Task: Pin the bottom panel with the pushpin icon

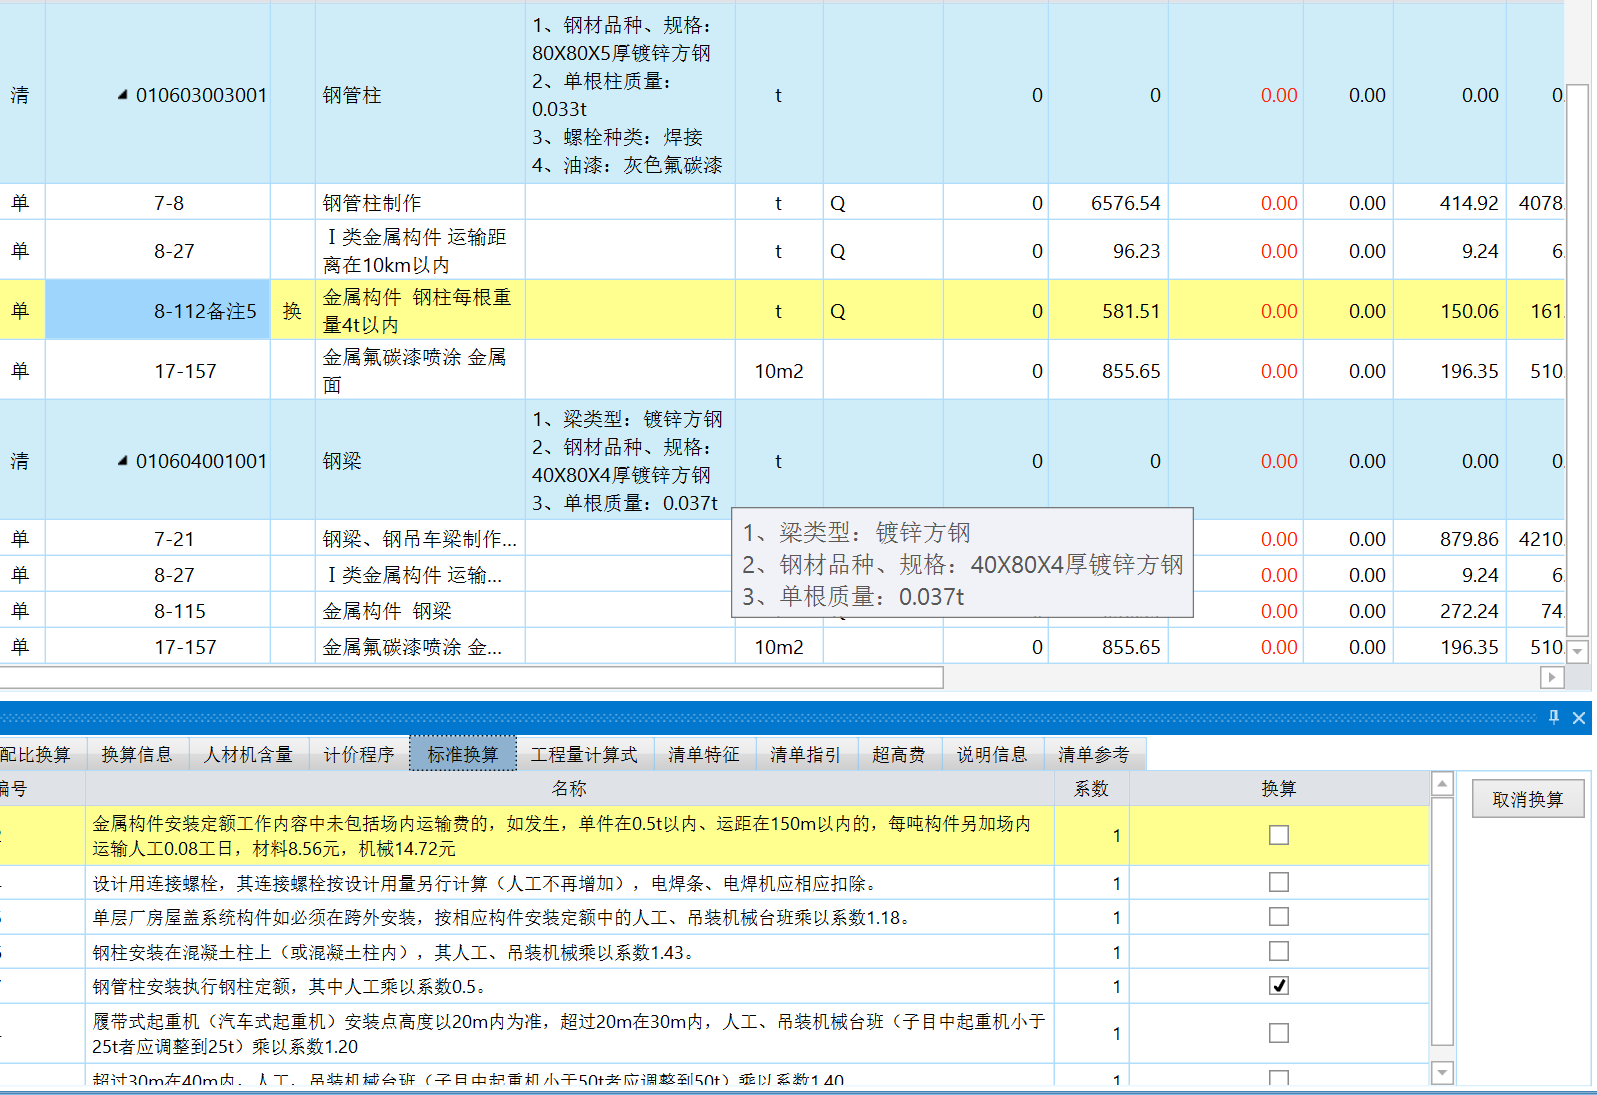Action: click(x=1553, y=717)
